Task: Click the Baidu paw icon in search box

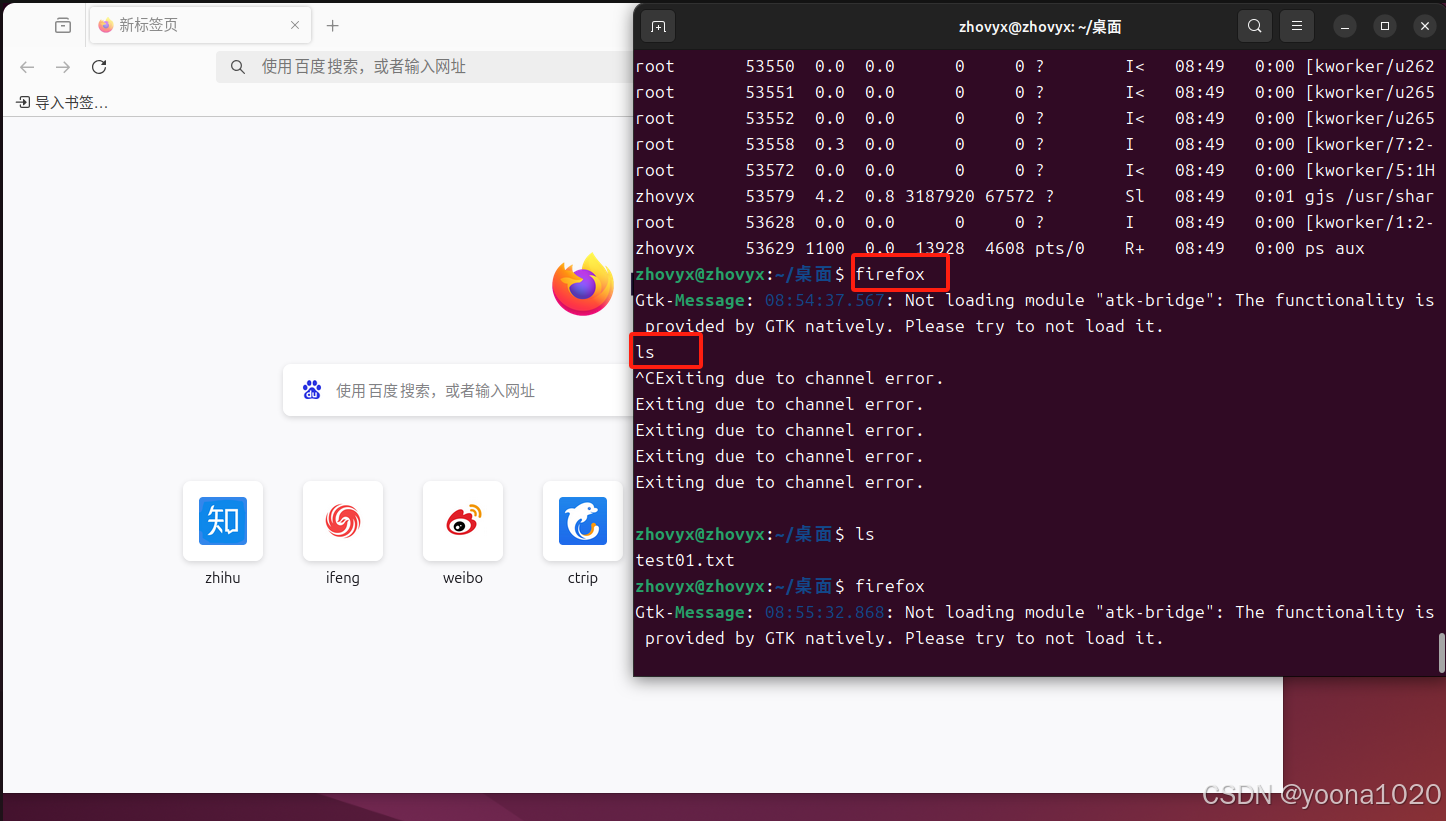Action: click(311, 390)
